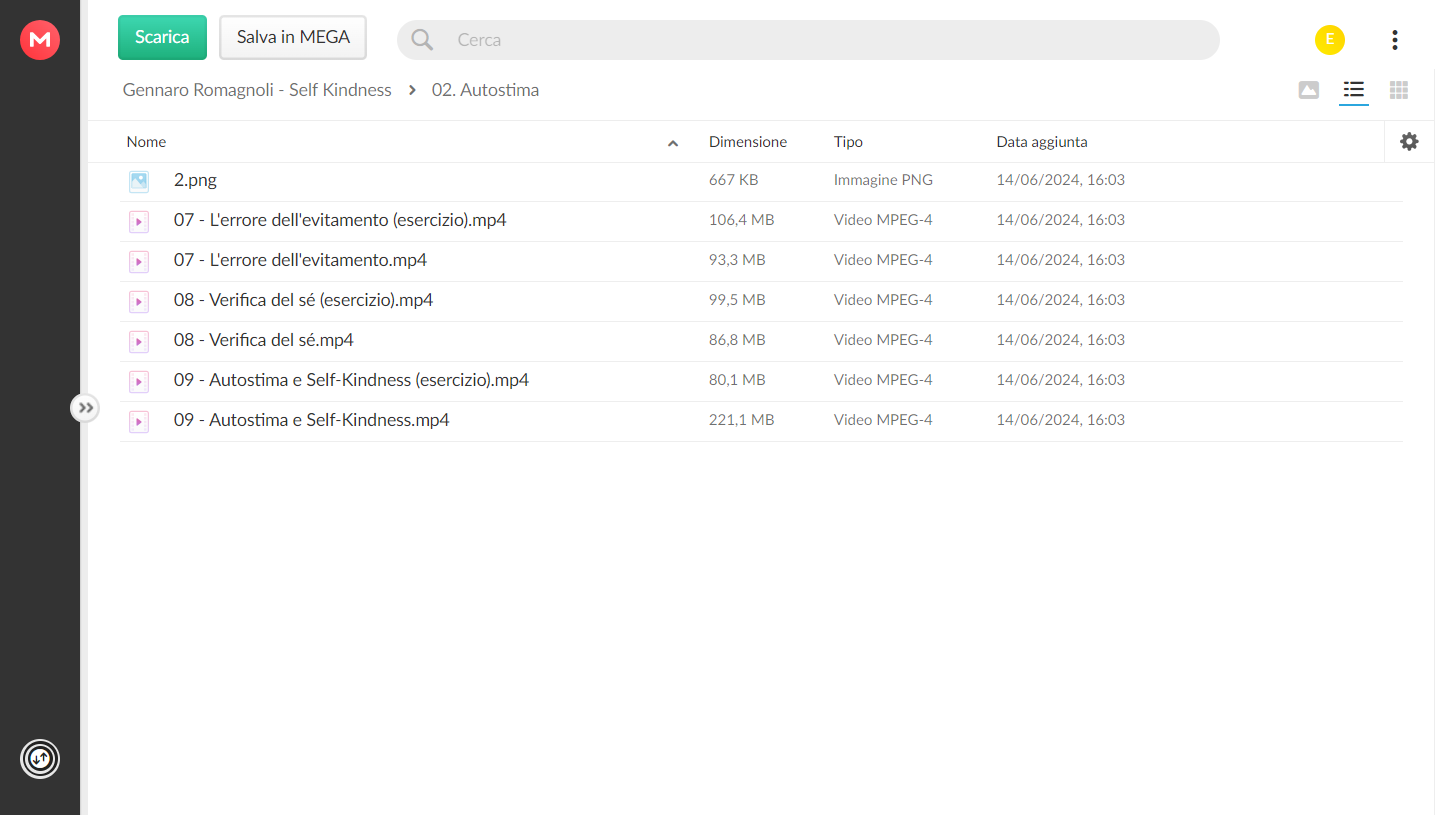Open the column settings gear icon
The height and width of the screenshot is (815, 1435).
1409,142
